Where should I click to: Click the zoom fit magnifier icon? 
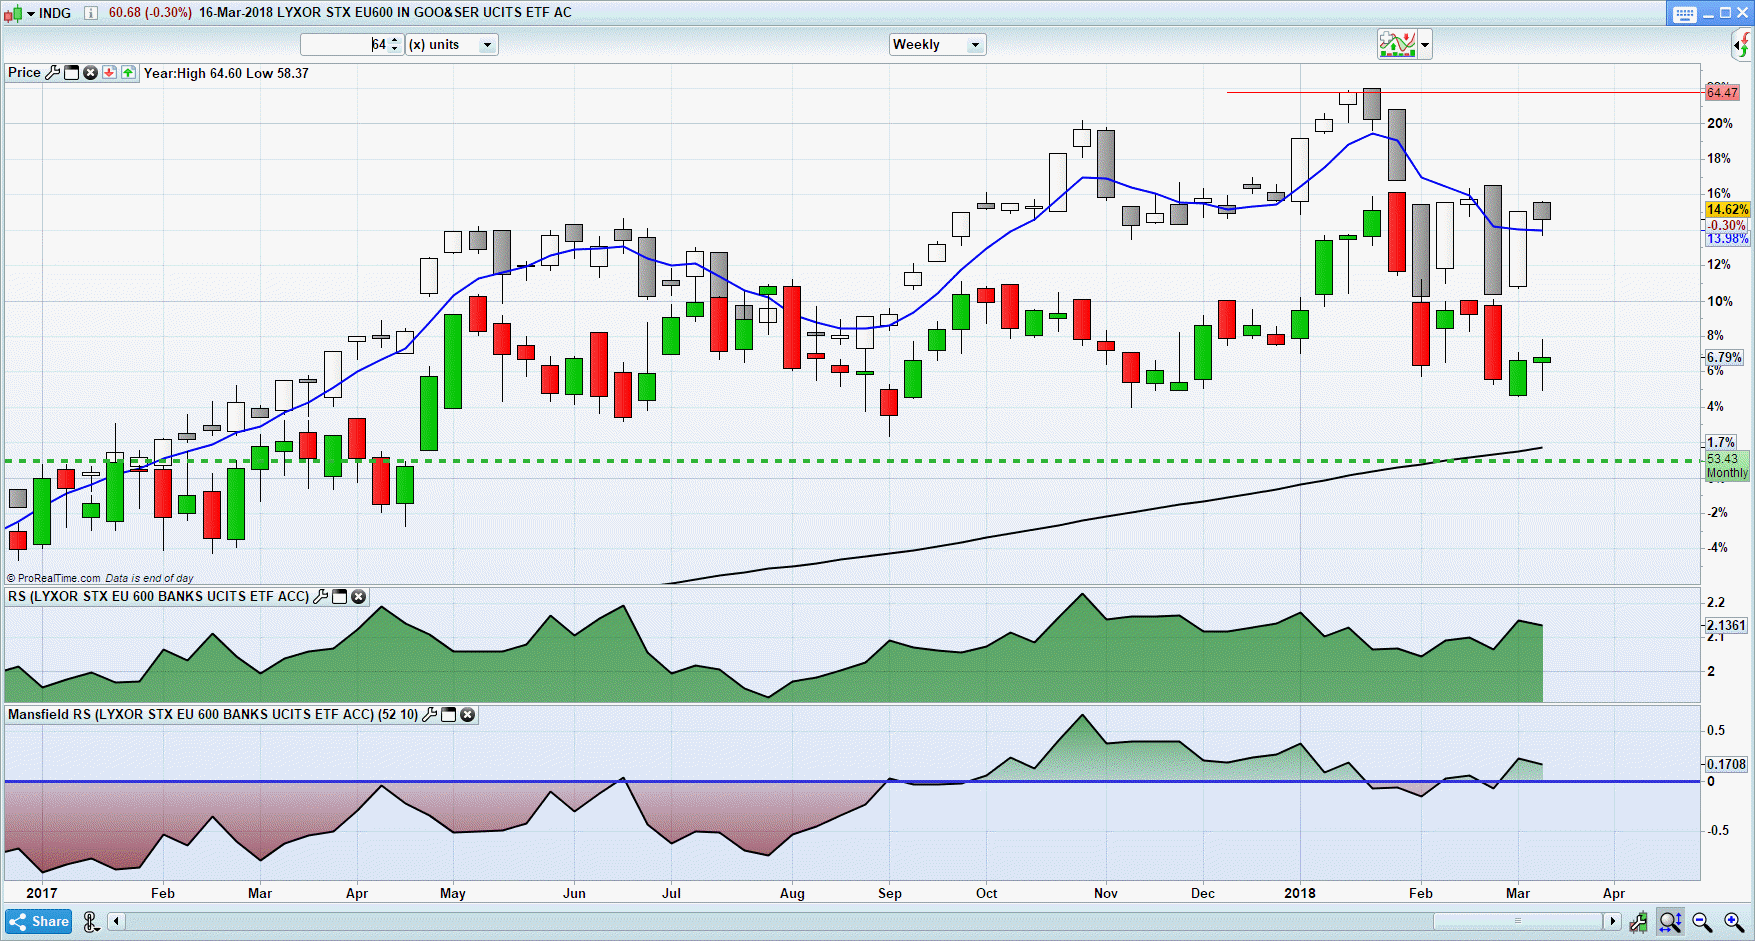click(1670, 921)
